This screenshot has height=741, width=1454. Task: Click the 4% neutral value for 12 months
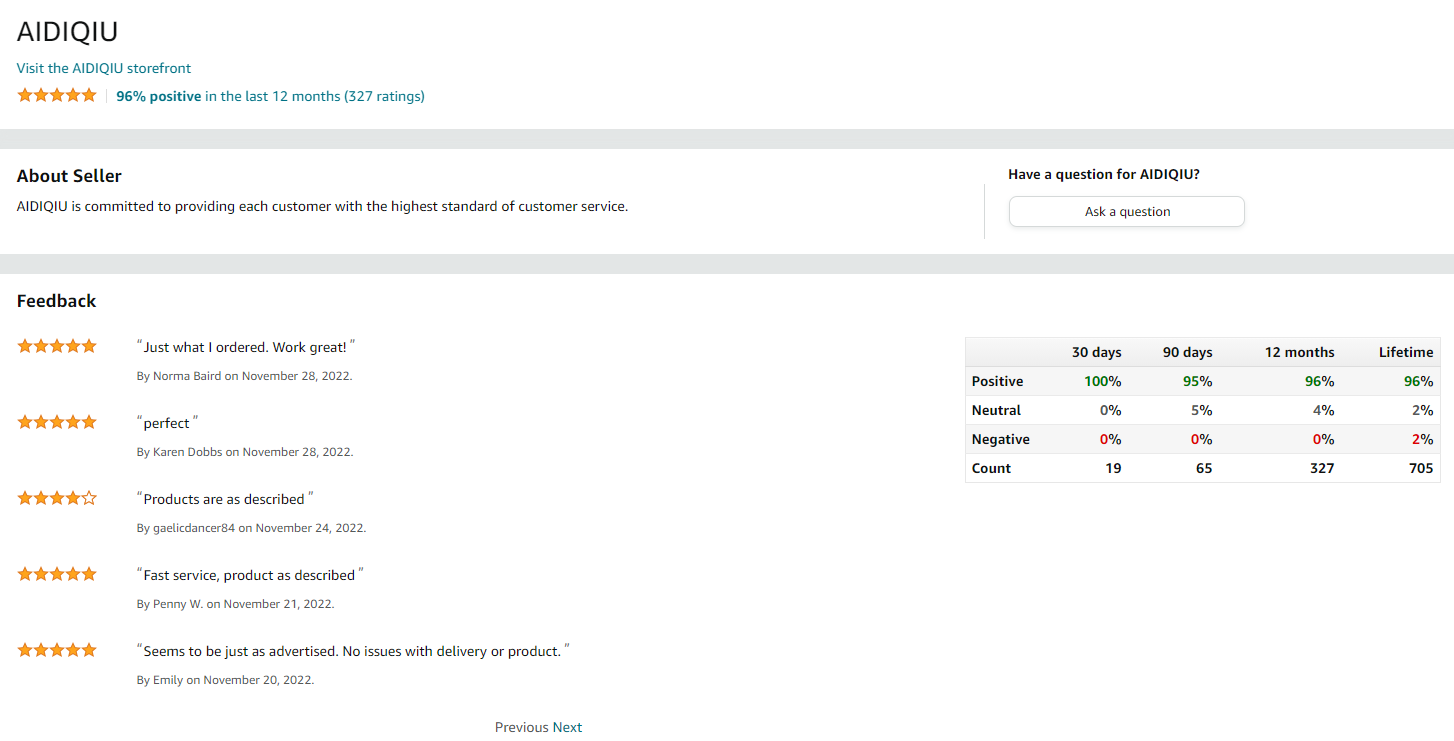pyautogui.click(x=1325, y=410)
